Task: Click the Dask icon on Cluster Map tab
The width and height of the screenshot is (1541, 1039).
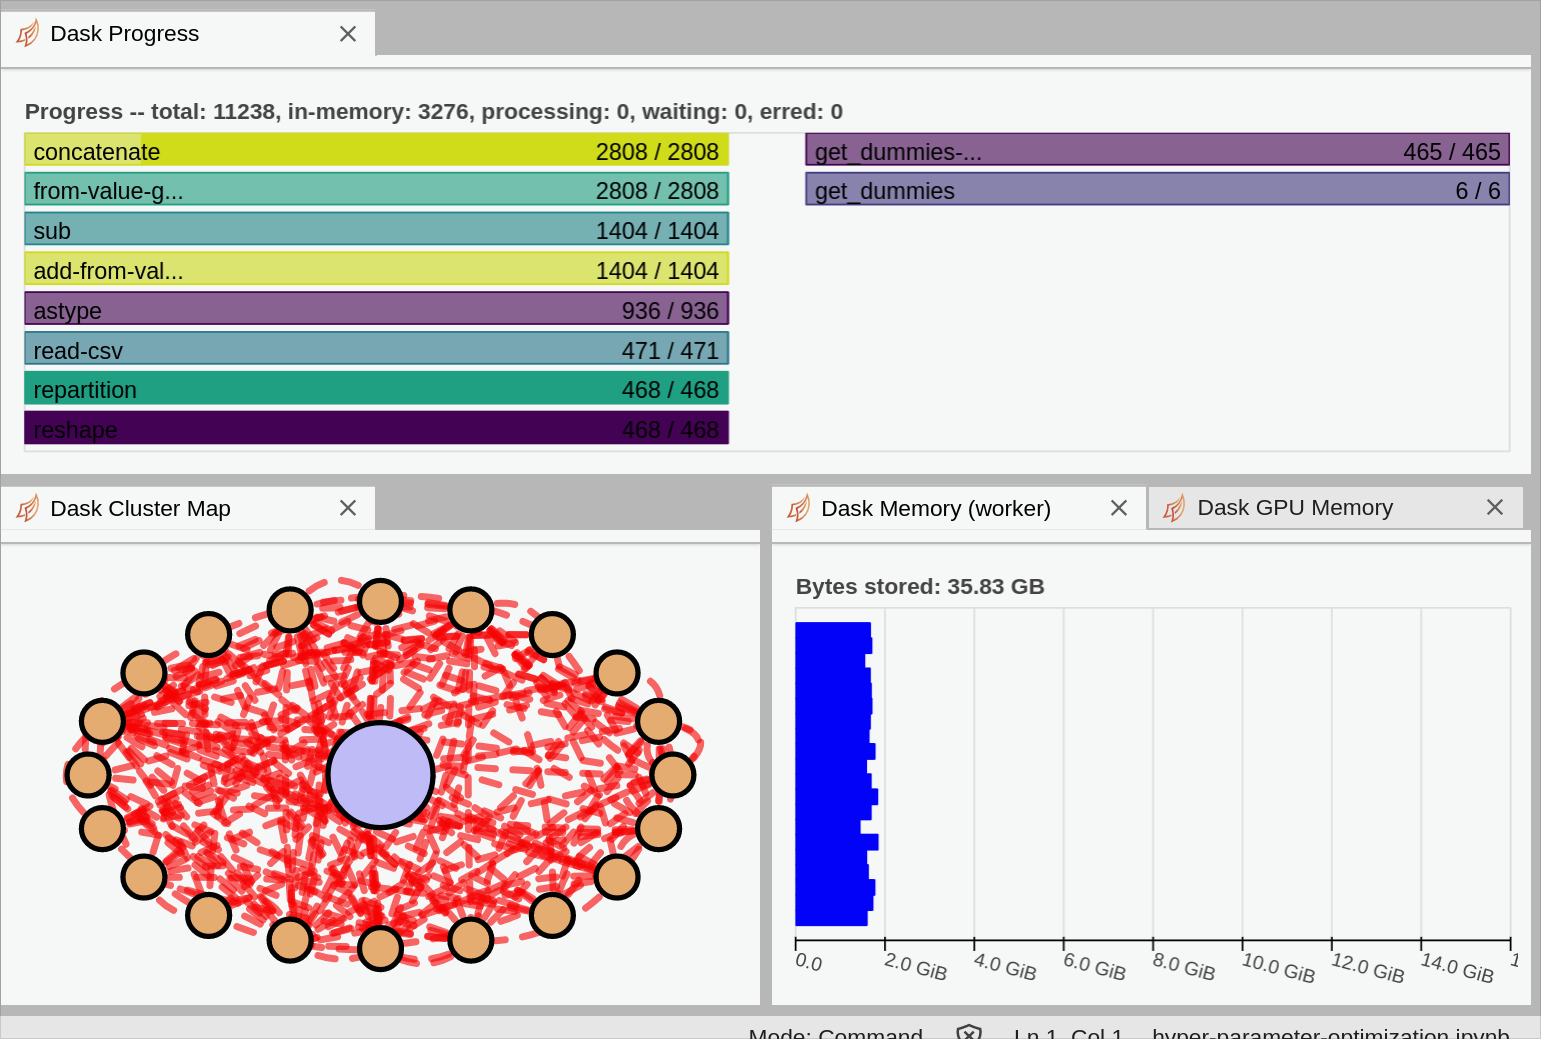Action: (28, 508)
